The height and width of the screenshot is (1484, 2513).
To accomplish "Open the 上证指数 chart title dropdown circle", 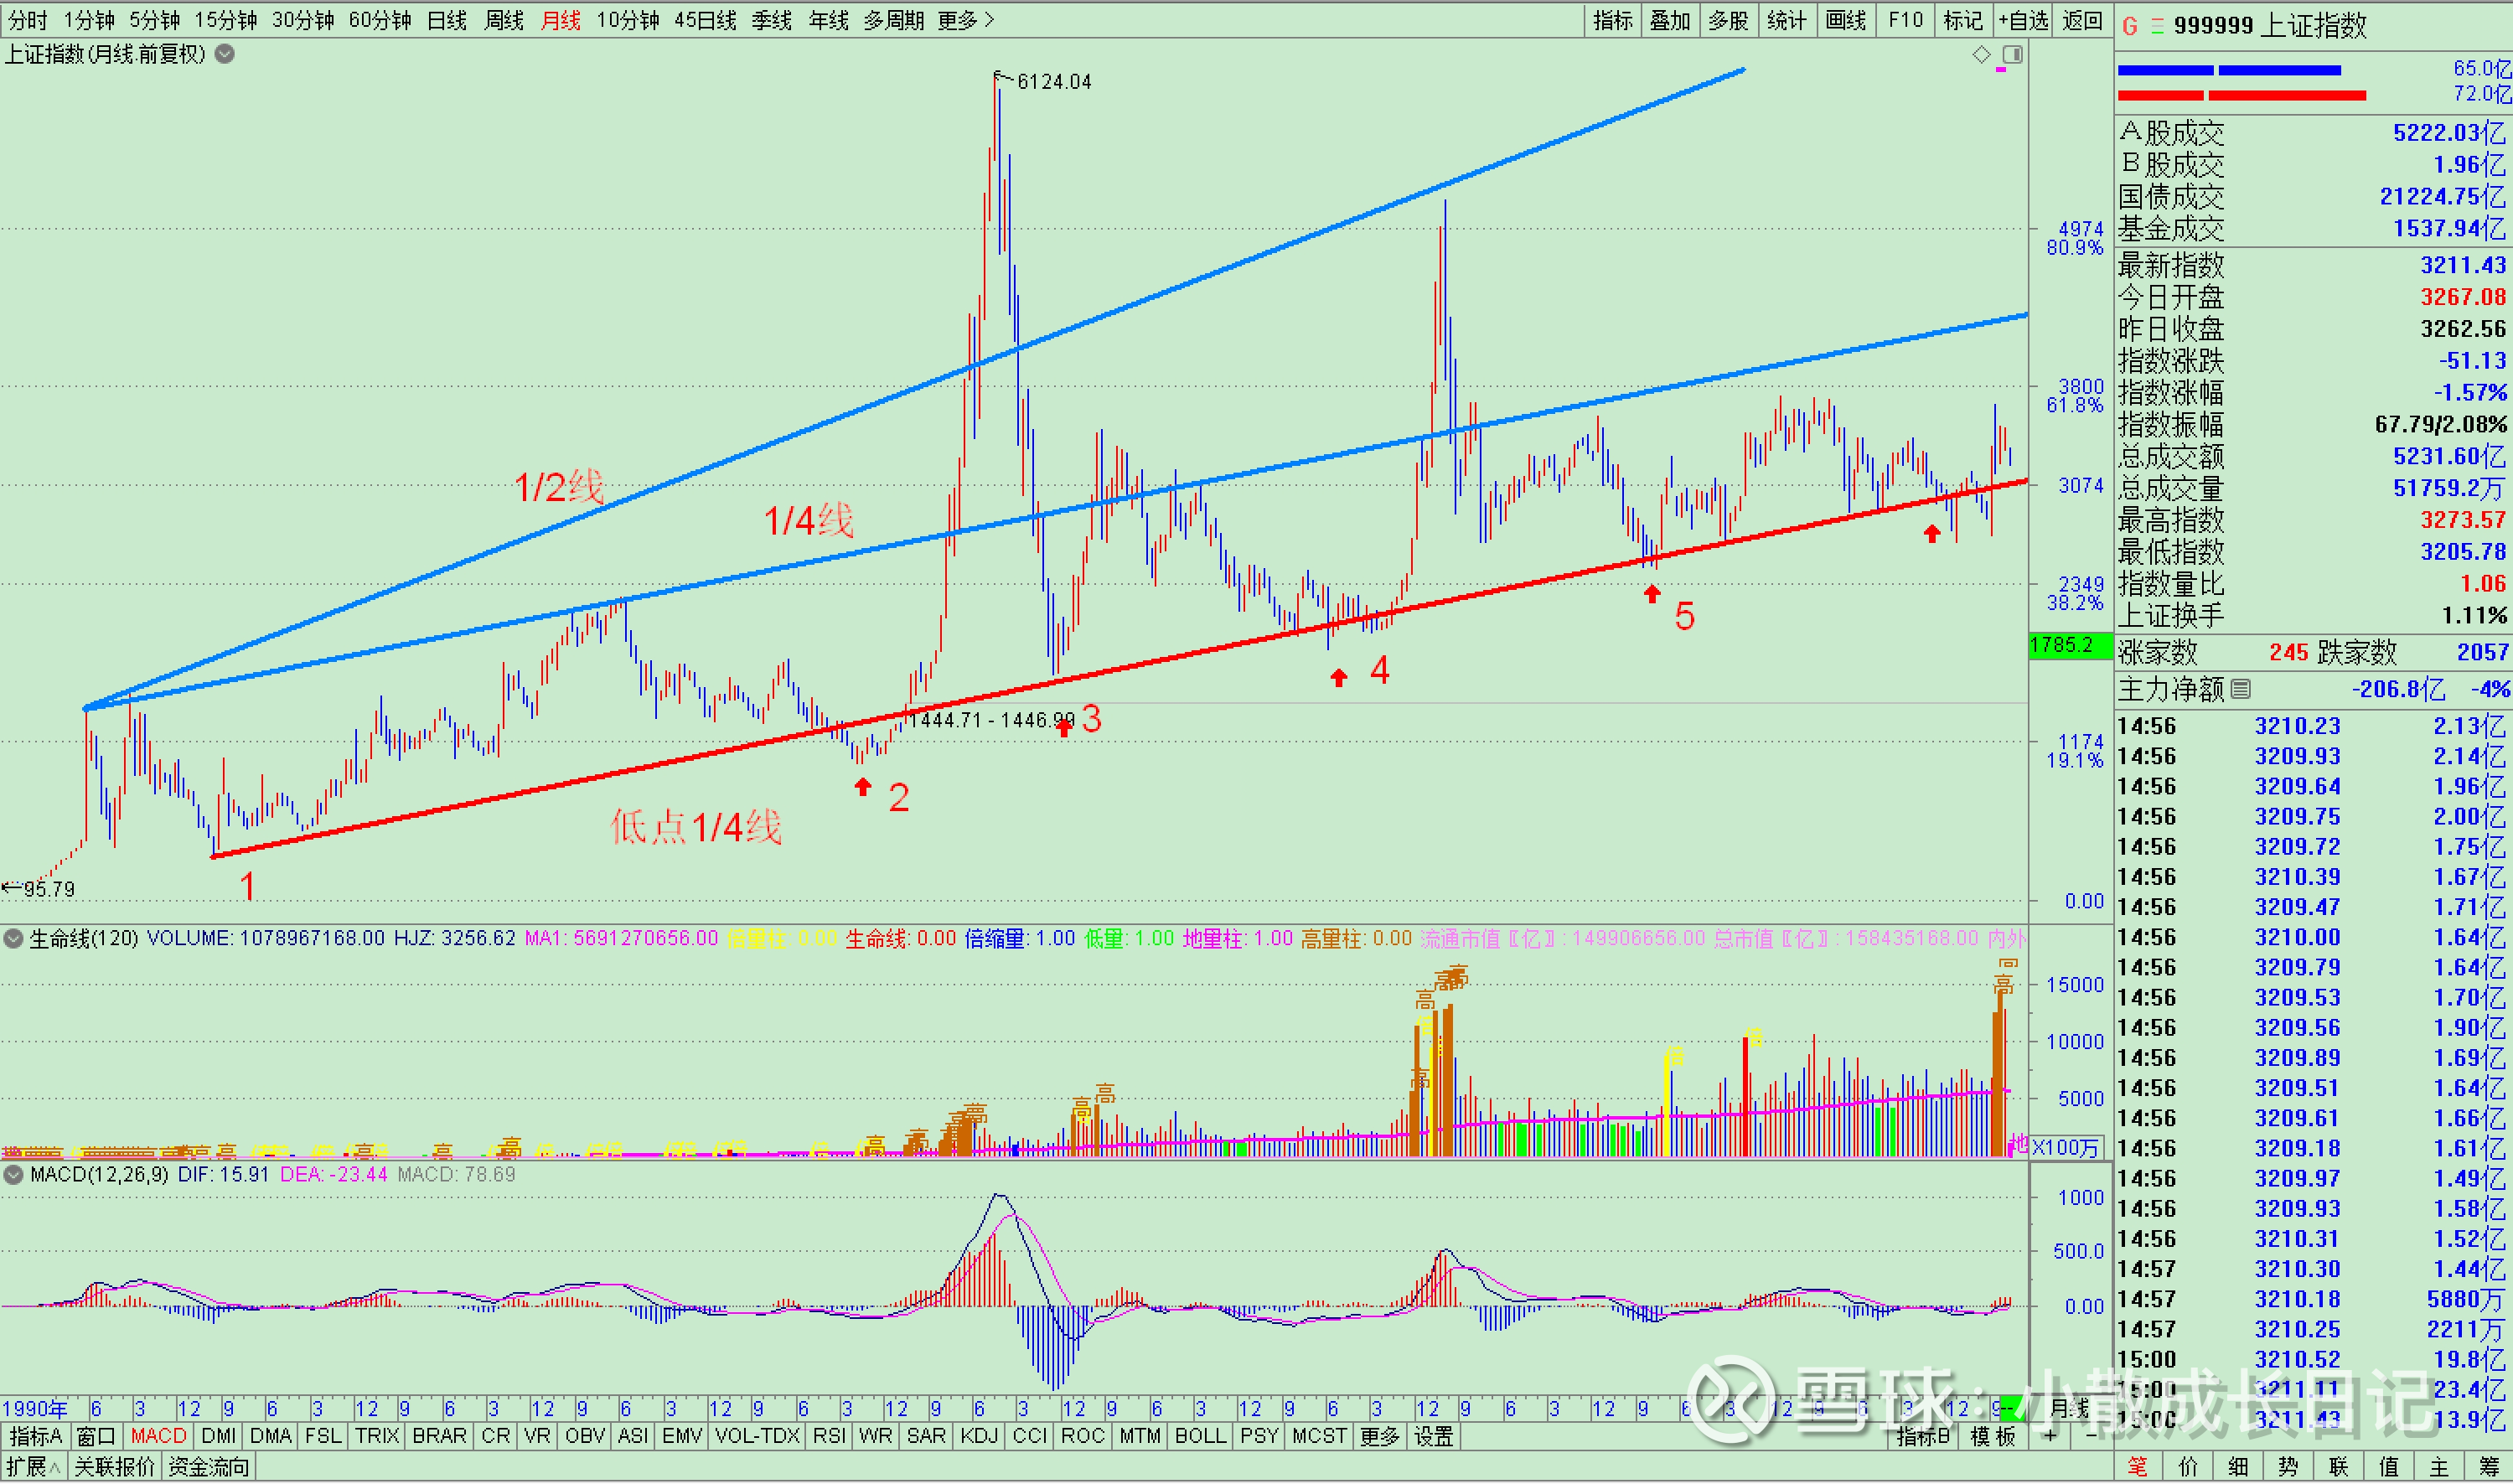I will 225,54.
